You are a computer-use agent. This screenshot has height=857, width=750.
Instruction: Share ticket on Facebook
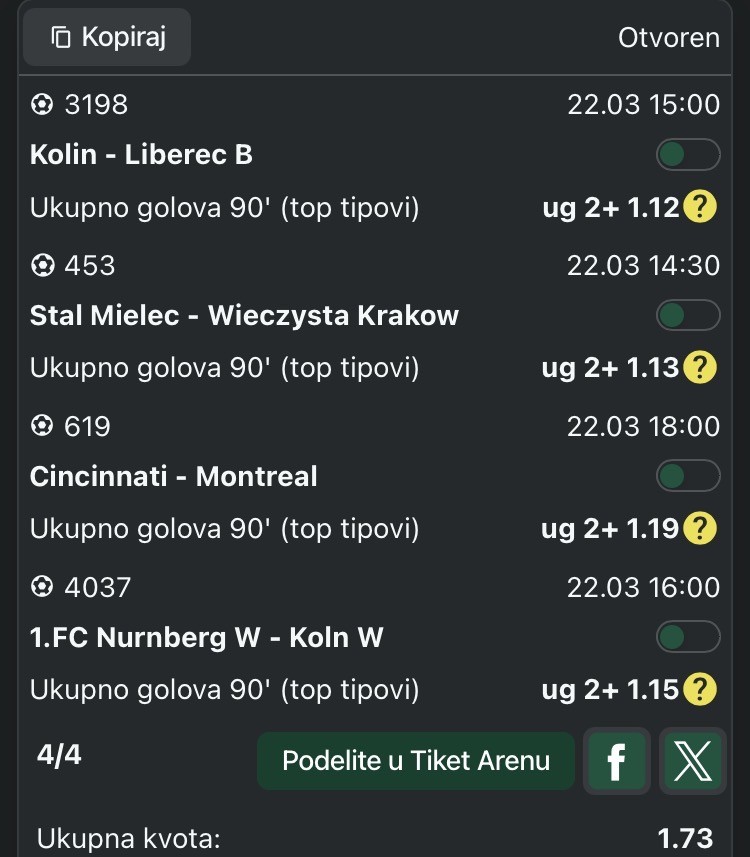tap(616, 762)
